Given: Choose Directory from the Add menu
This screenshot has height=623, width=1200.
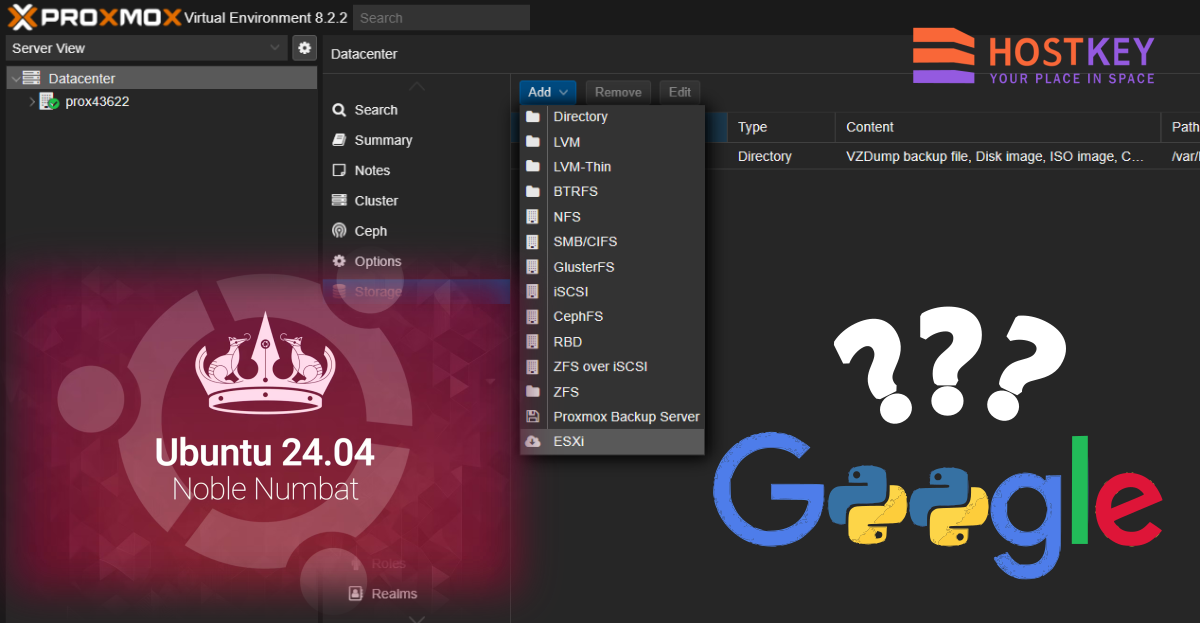Looking at the screenshot, I should (x=612, y=117).
